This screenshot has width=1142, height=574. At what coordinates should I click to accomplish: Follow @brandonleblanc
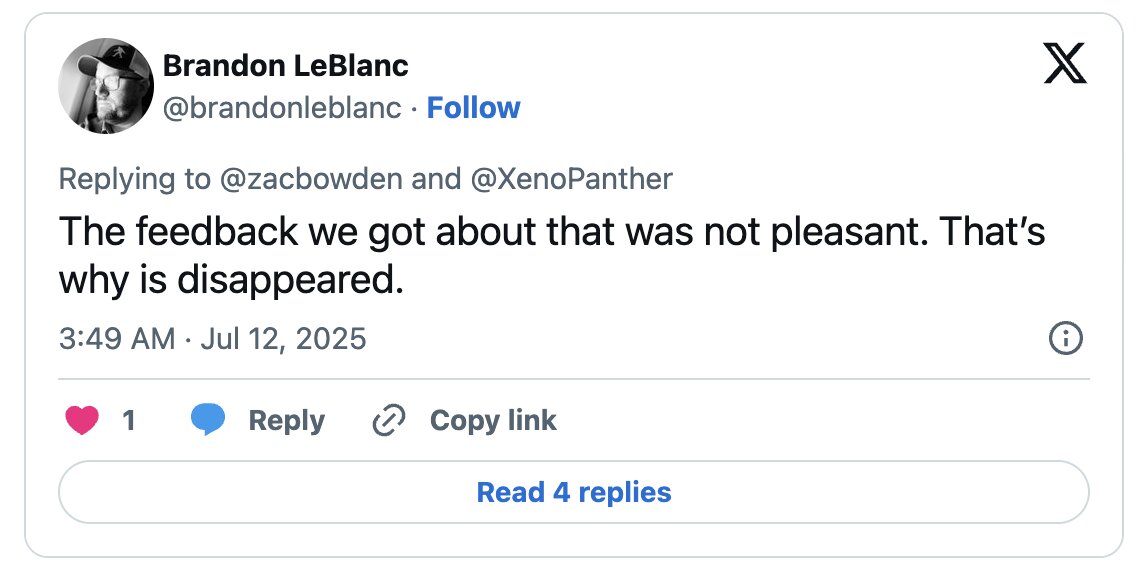pyautogui.click(x=473, y=108)
